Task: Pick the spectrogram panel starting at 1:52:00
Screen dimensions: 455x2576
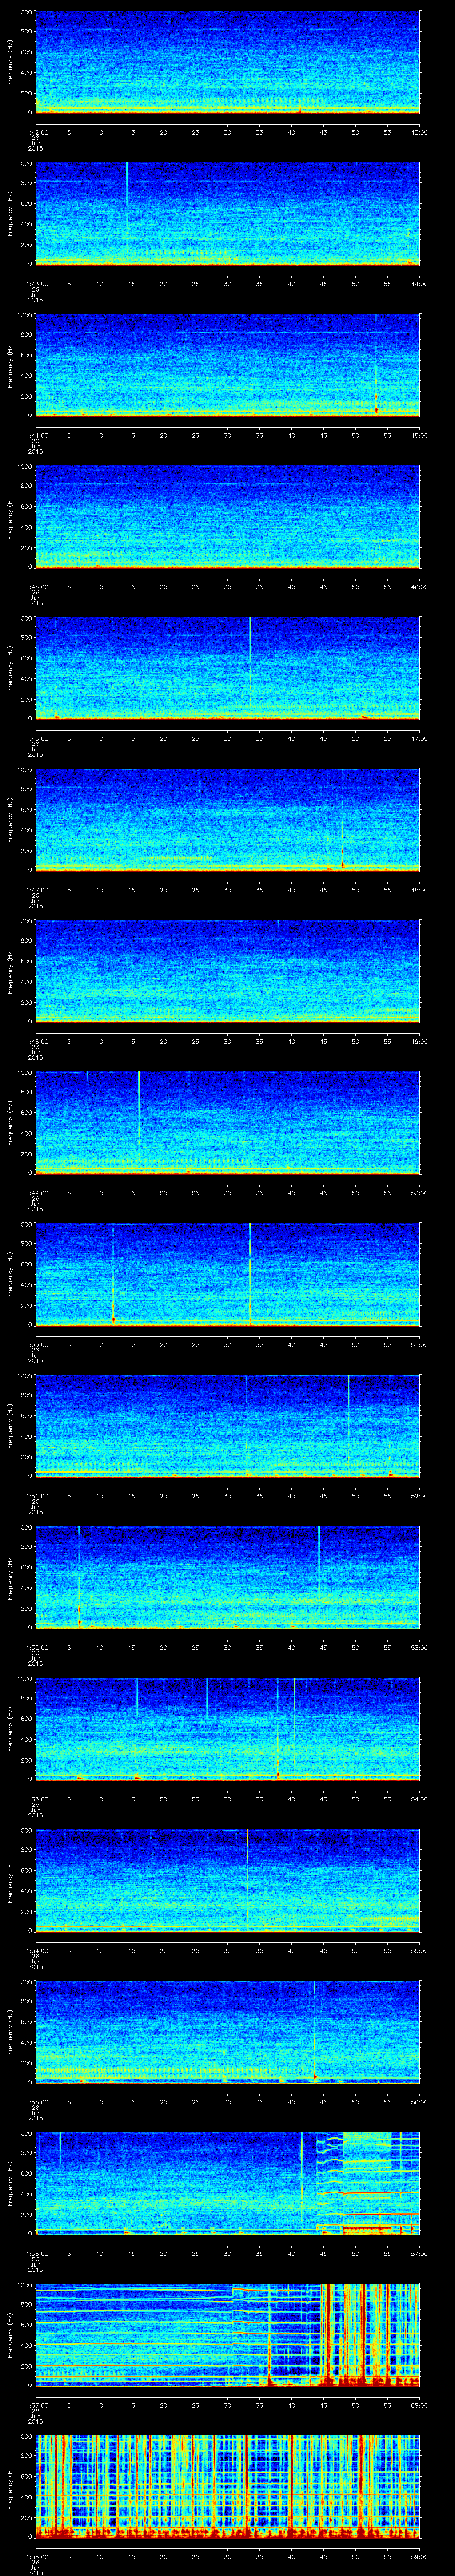Action: (228, 1578)
